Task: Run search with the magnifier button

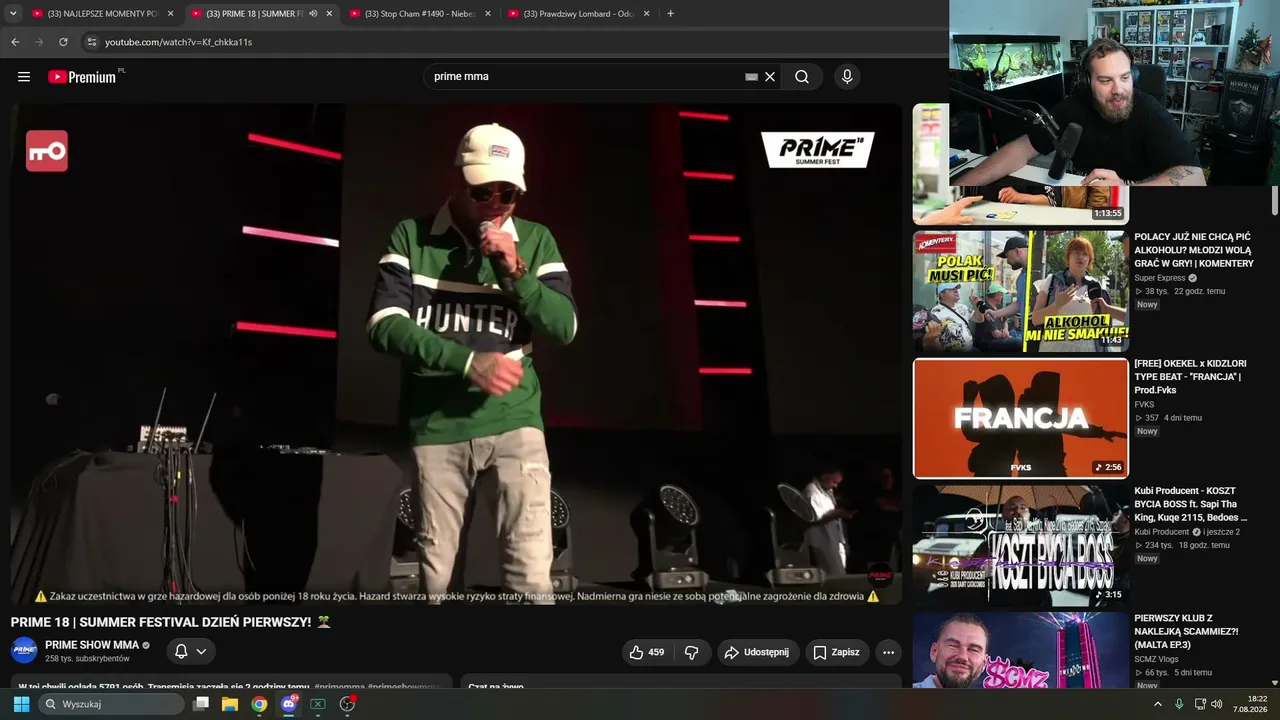Action: 802,77
